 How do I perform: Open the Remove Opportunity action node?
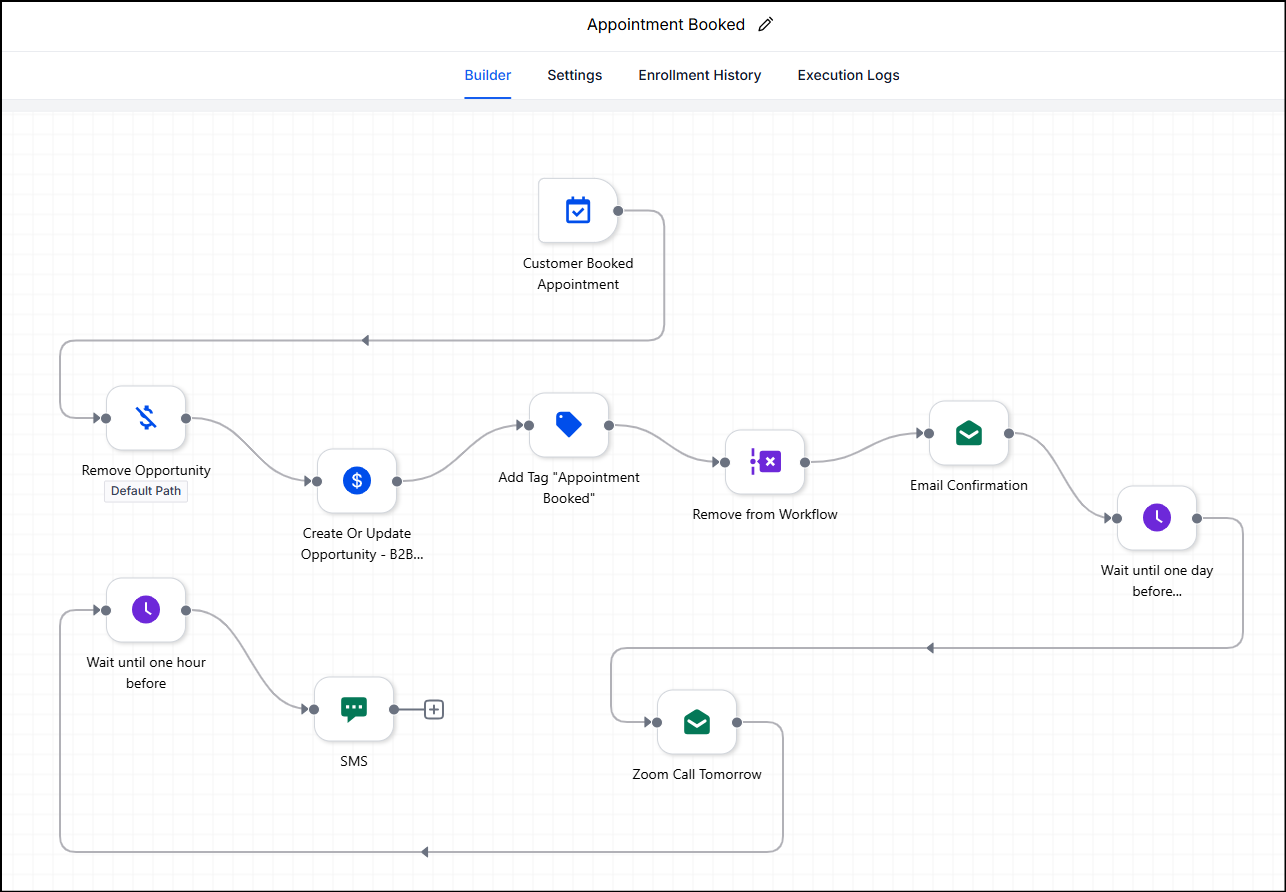[146, 418]
